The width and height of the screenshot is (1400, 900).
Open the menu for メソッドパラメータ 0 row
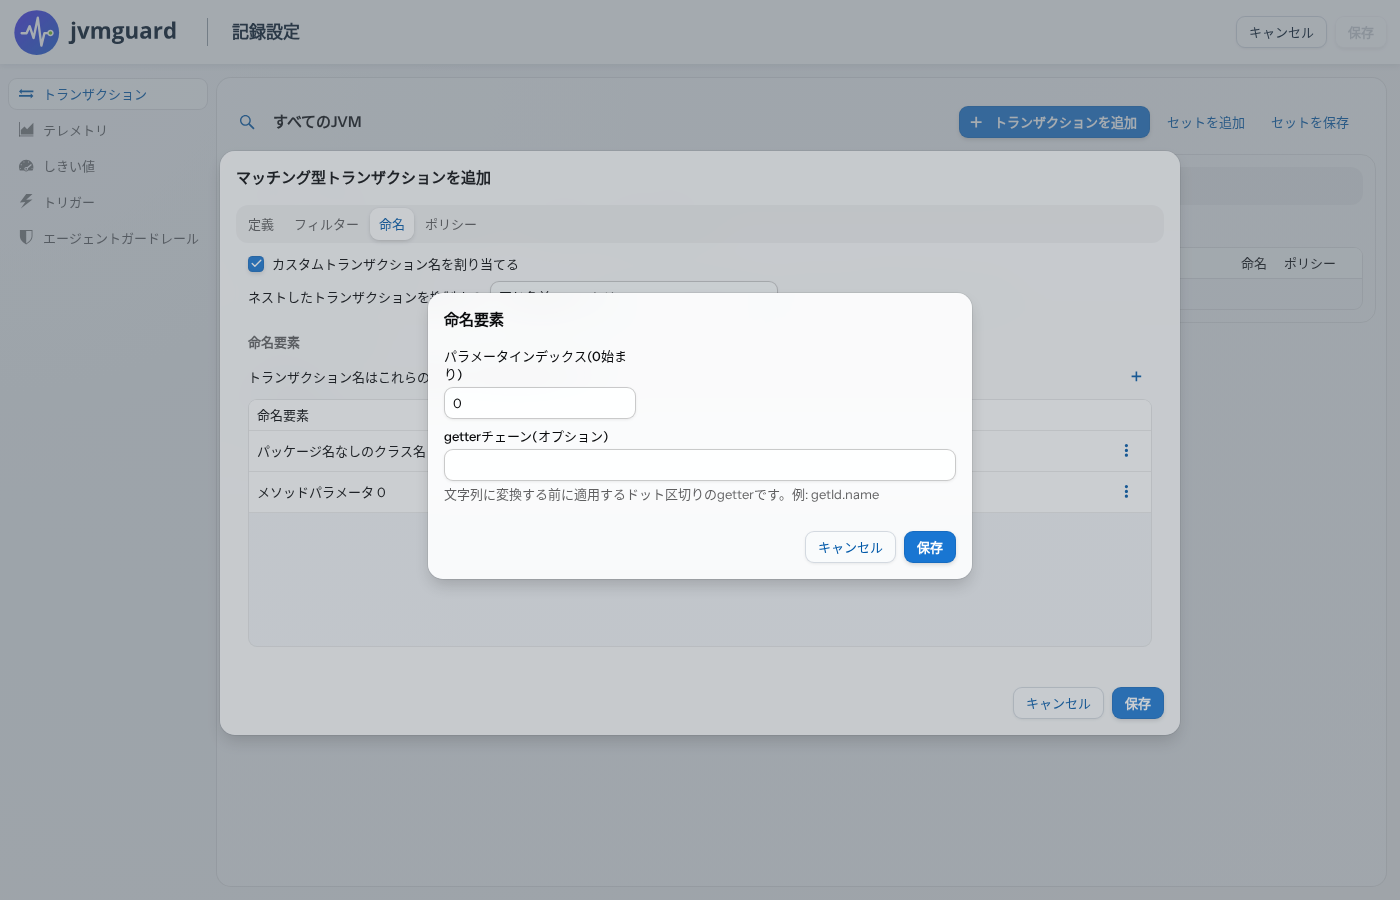(x=1126, y=492)
